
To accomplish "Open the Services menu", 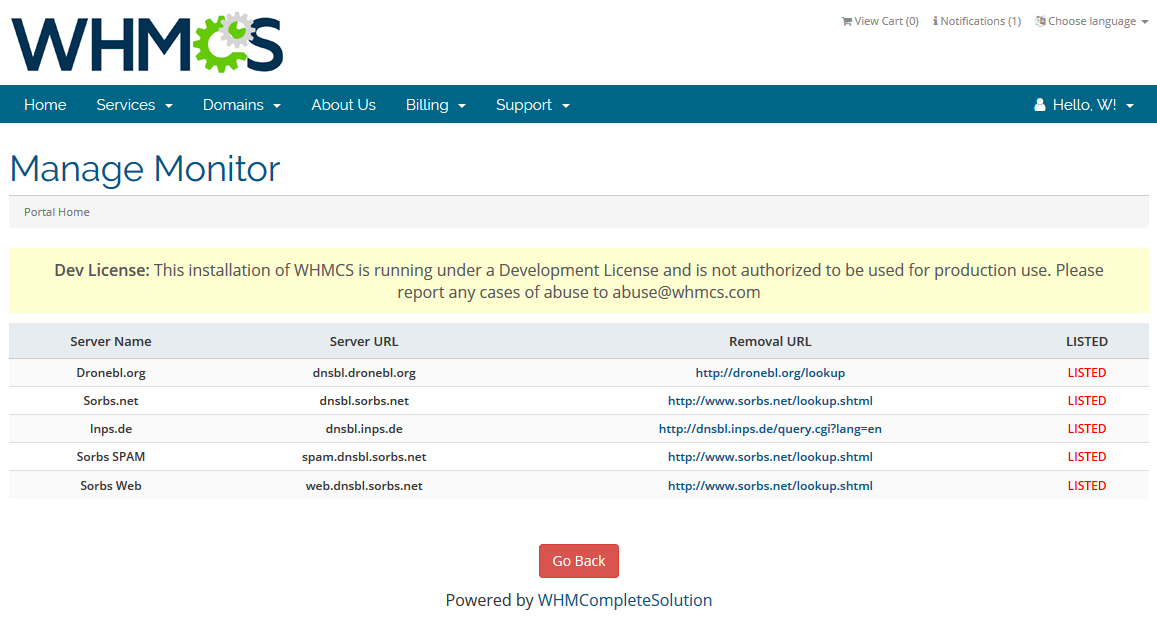I will (134, 105).
